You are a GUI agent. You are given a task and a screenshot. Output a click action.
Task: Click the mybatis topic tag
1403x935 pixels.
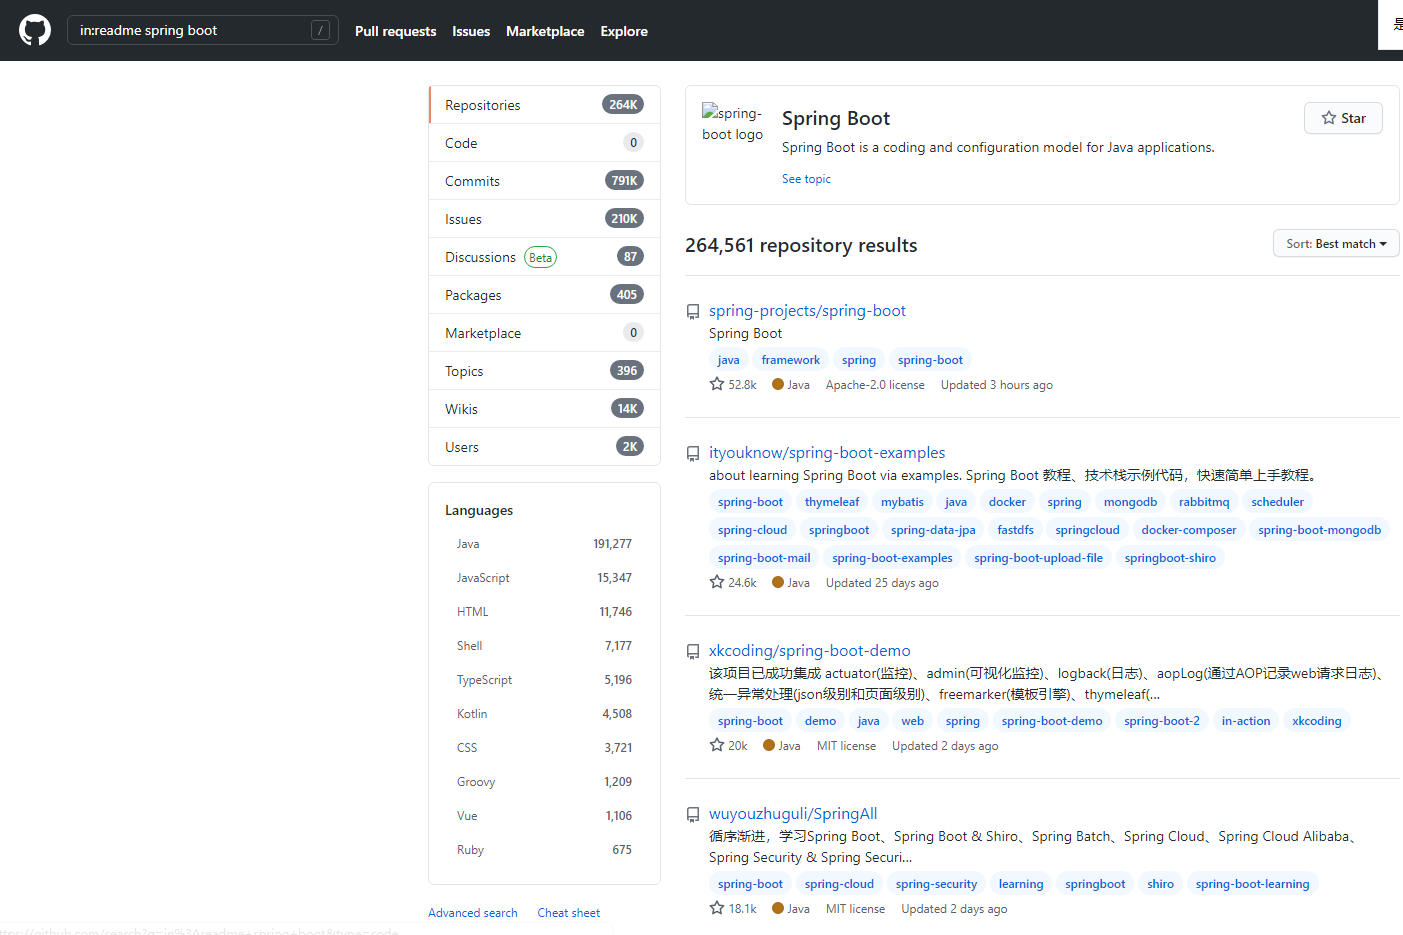(x=902, y=502)
